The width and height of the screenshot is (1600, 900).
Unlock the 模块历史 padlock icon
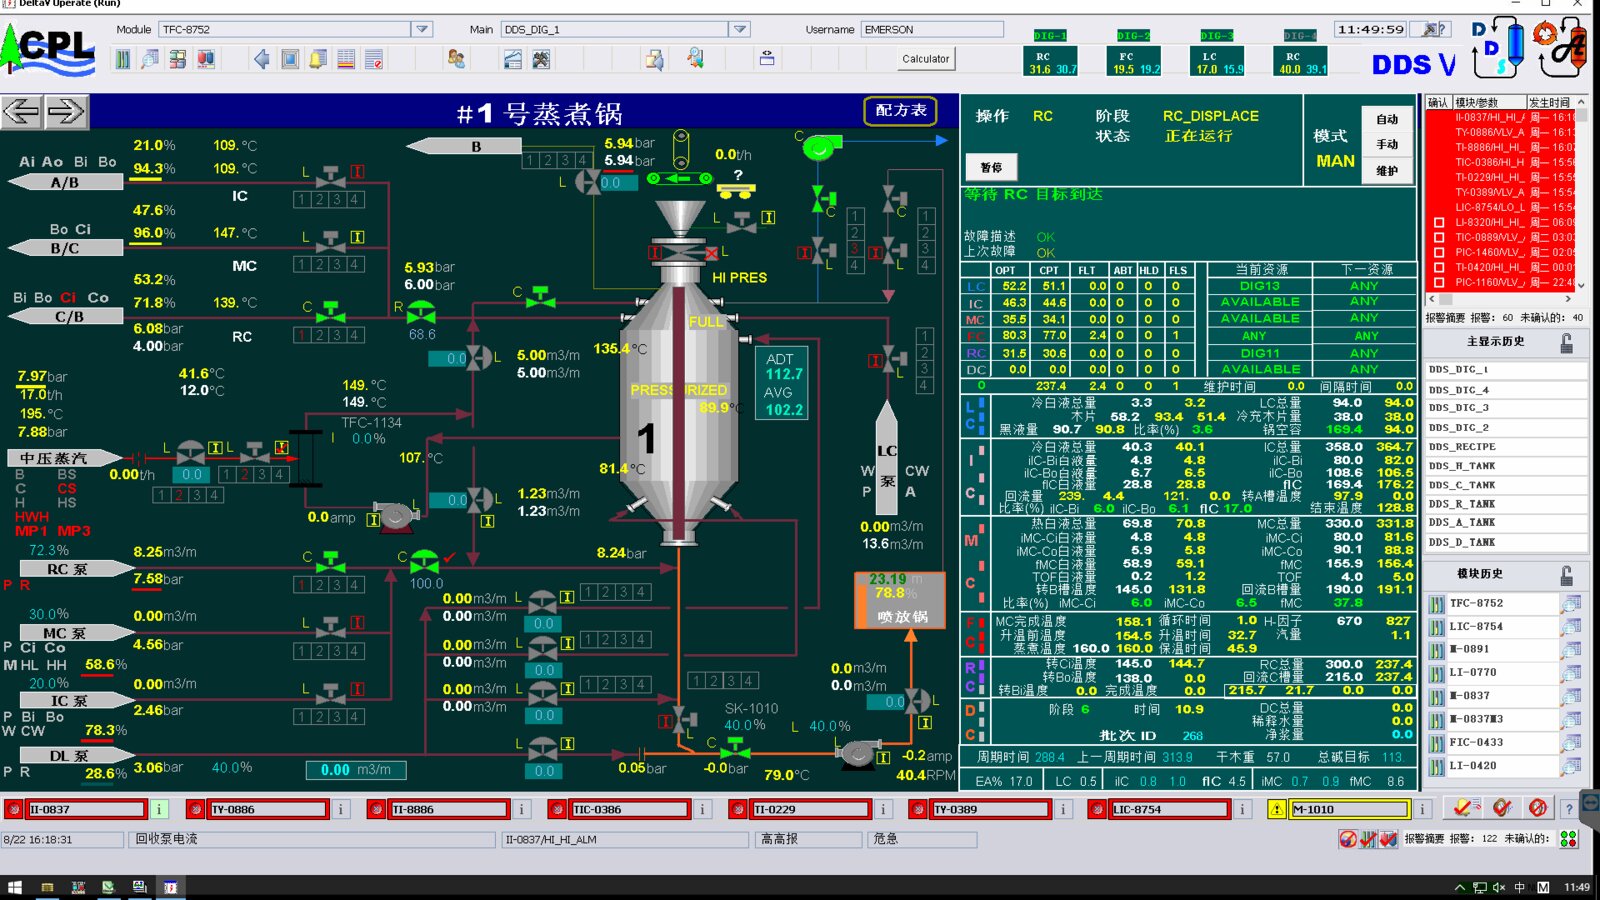point(1567,576)
